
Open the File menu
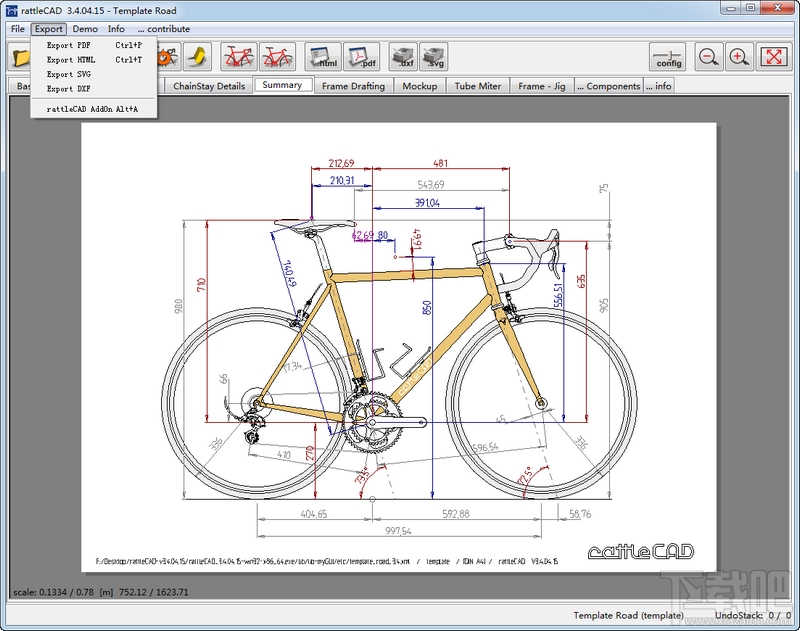coord(17,29)
